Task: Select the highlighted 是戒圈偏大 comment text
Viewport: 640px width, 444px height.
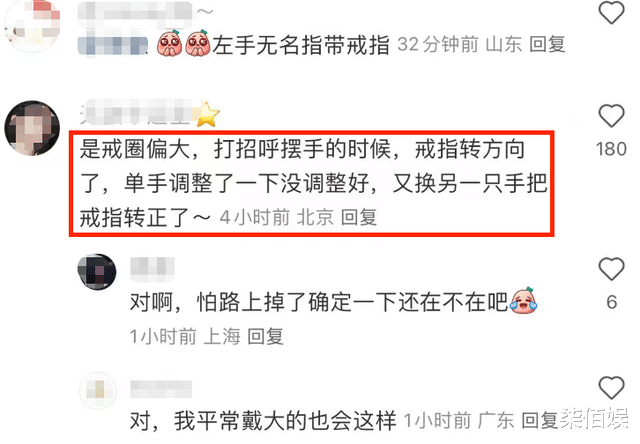Action: click(313, 183)
